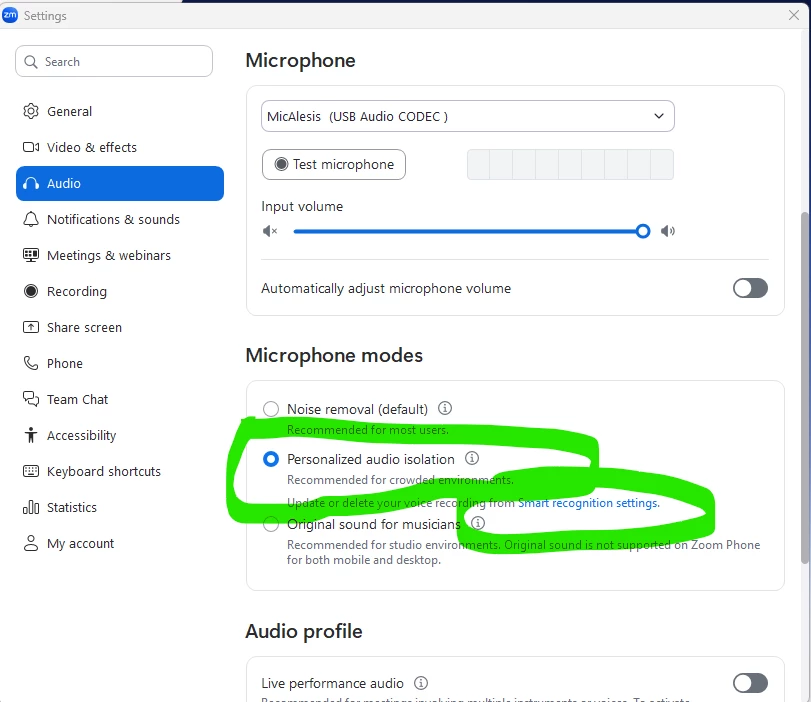The height and width of the screenshot is (702, 811).
Task: Go to Notifications & sounds settings
Action: click(120, 219)
